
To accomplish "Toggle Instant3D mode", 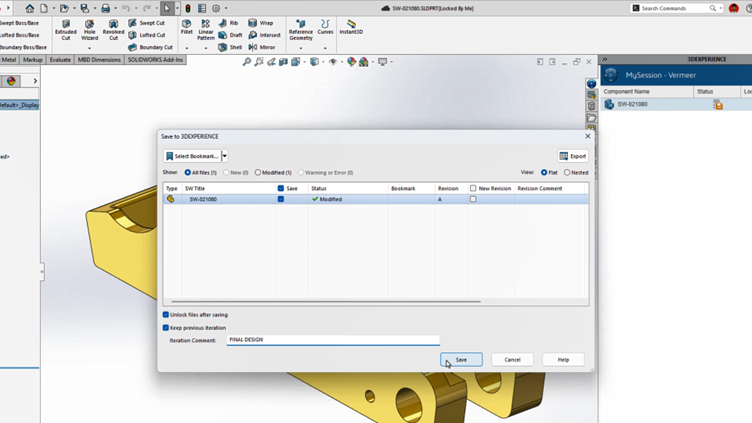I will (351, 27).
